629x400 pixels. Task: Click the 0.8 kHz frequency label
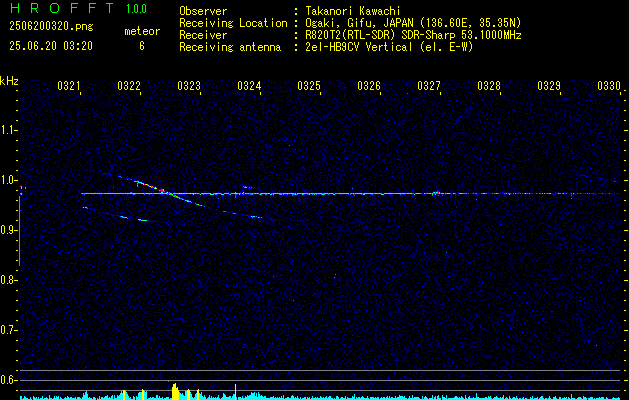pos(8,280)
